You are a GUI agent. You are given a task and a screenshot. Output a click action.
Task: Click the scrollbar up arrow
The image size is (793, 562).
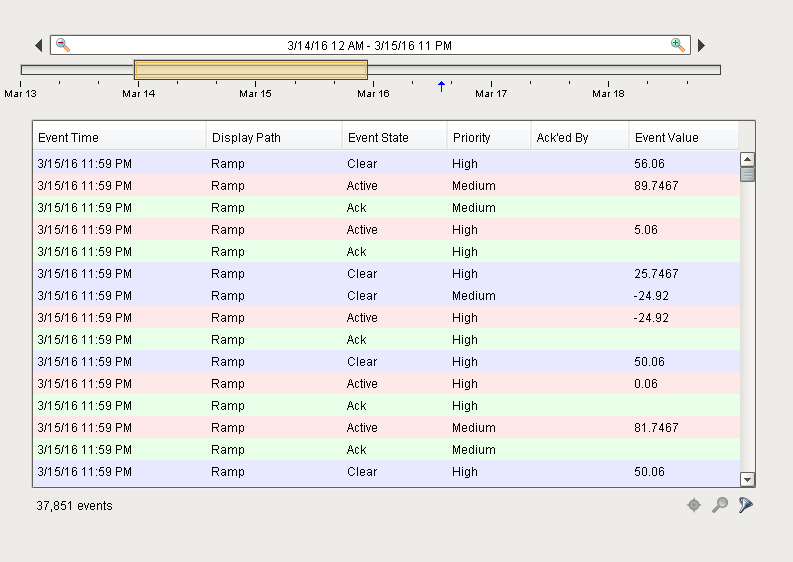[747, 159]
